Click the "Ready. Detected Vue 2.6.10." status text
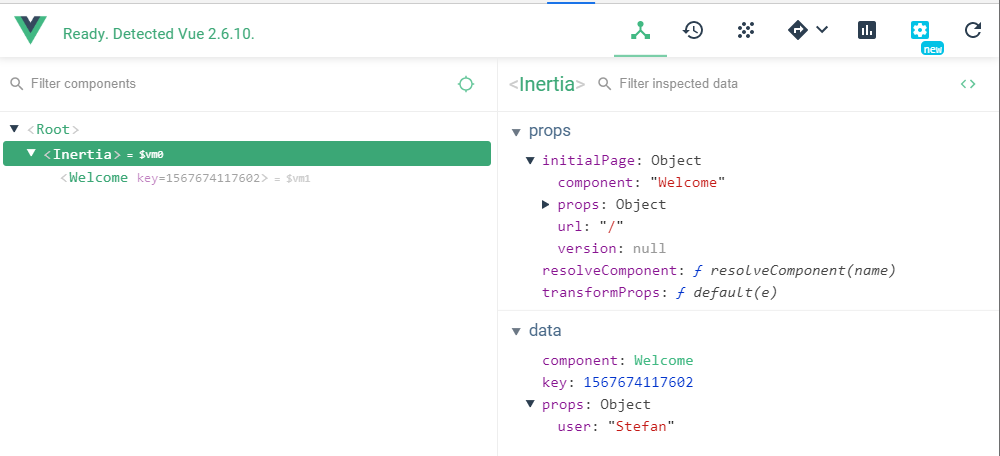1000x456 pixels. point(158,34)
